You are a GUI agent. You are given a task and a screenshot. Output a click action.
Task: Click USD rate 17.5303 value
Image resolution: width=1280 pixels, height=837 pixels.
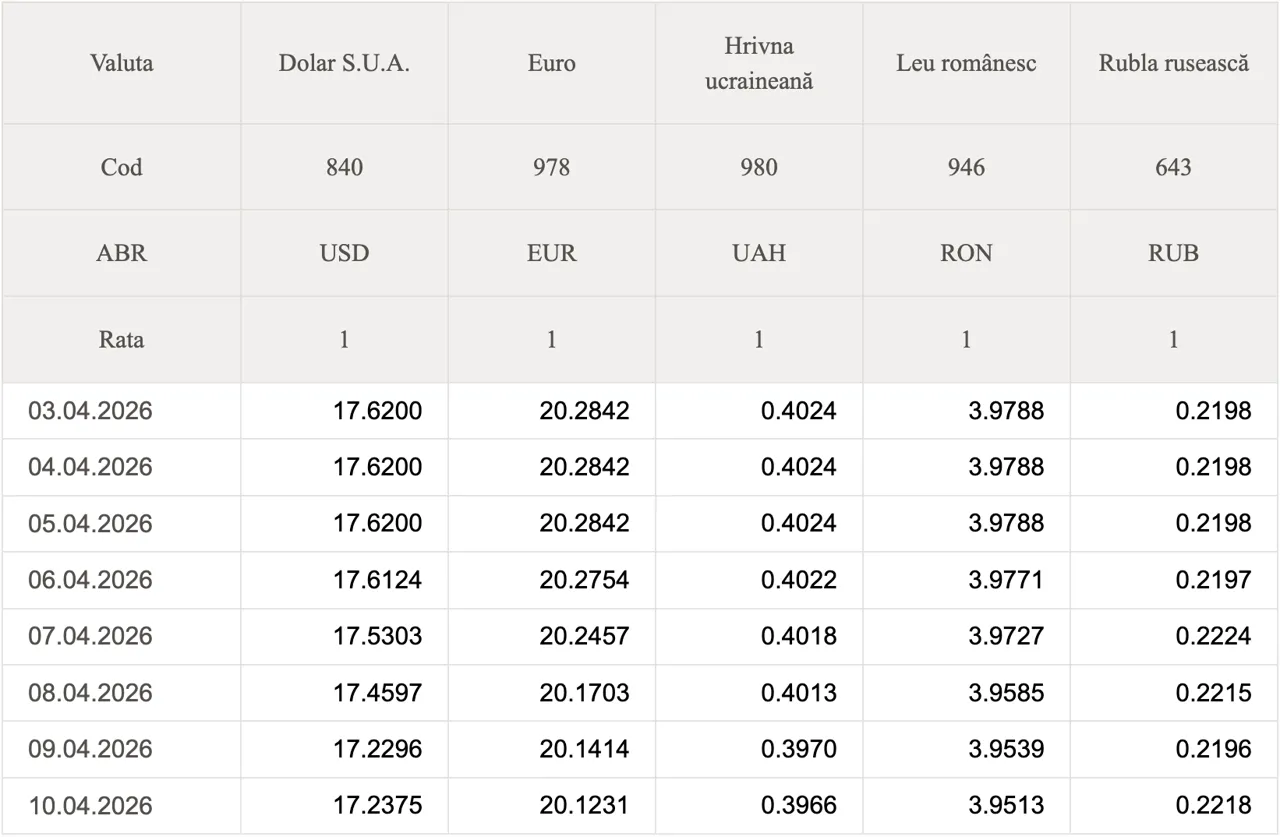coord(377,636)
